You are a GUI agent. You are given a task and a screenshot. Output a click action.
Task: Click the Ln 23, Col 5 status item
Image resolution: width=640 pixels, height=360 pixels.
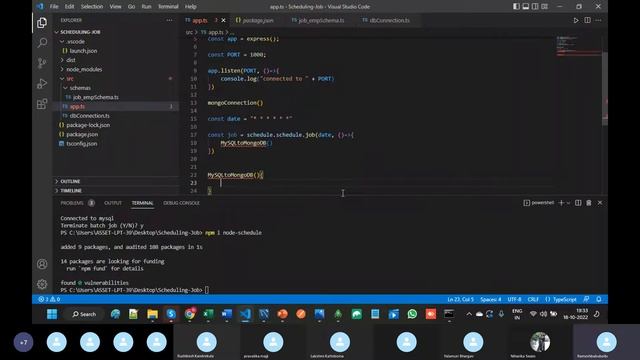460,299
